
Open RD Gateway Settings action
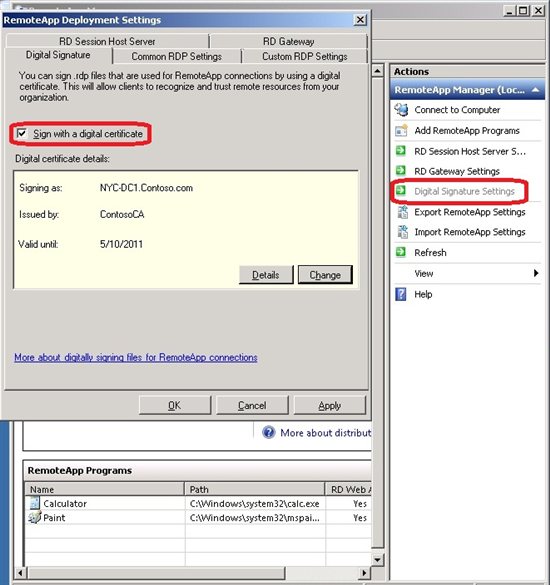click(x=457, y=171)
